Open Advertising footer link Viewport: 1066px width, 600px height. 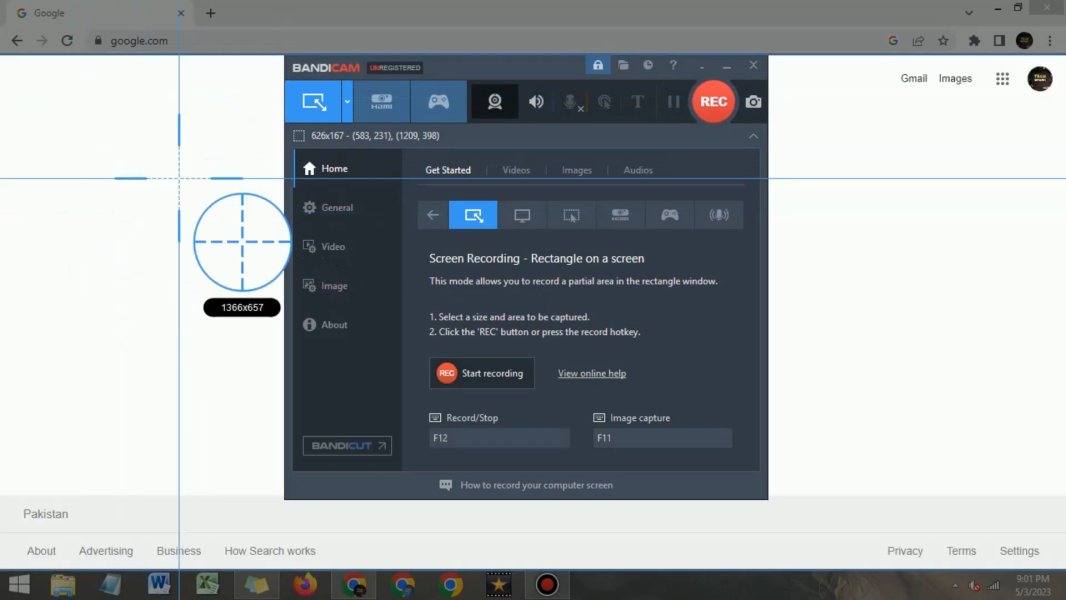(106, 551)
